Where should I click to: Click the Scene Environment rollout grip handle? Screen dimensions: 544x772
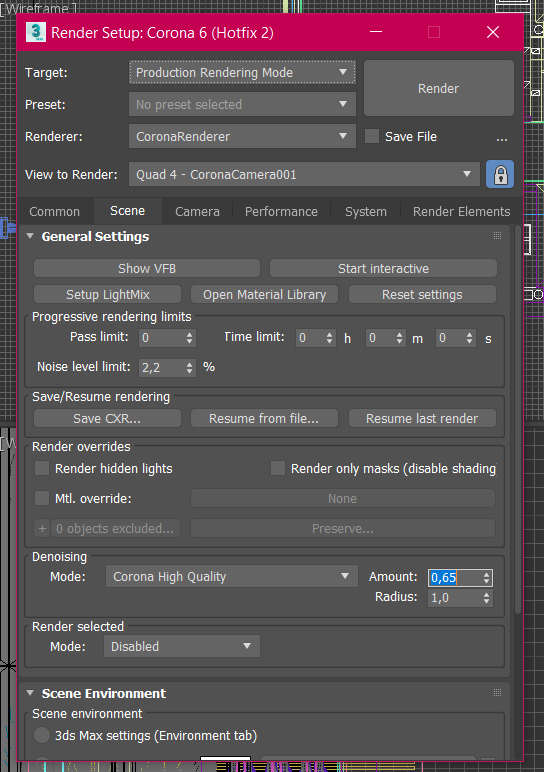point(497,693)
